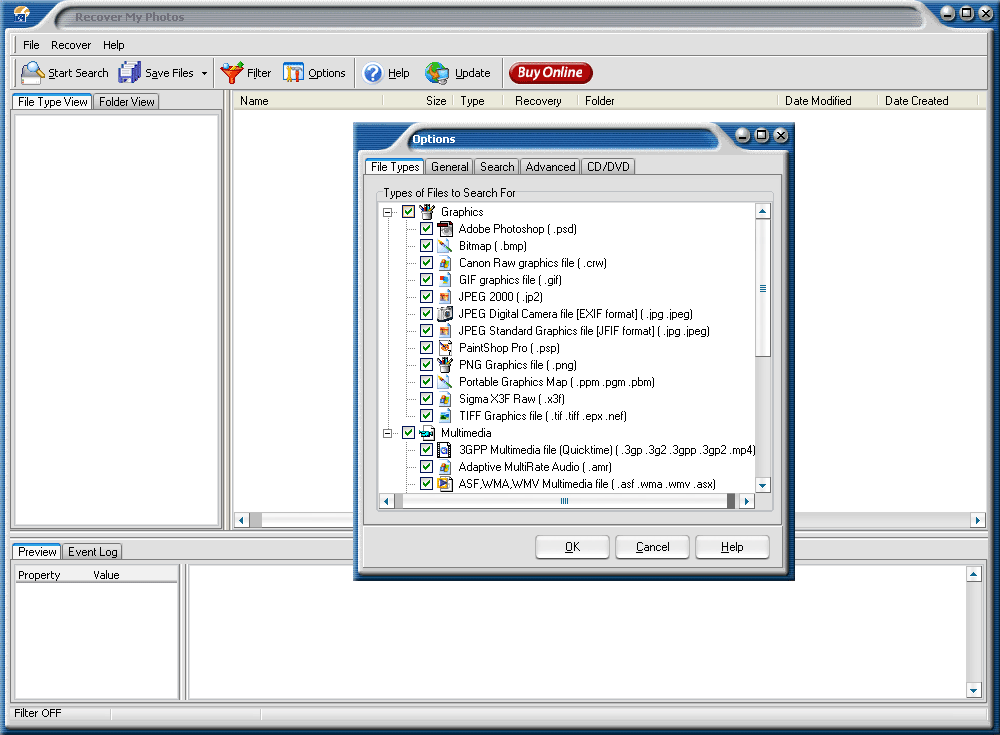
Task: Click the file types list scroll-down arrow
Action: coord(763,486)
